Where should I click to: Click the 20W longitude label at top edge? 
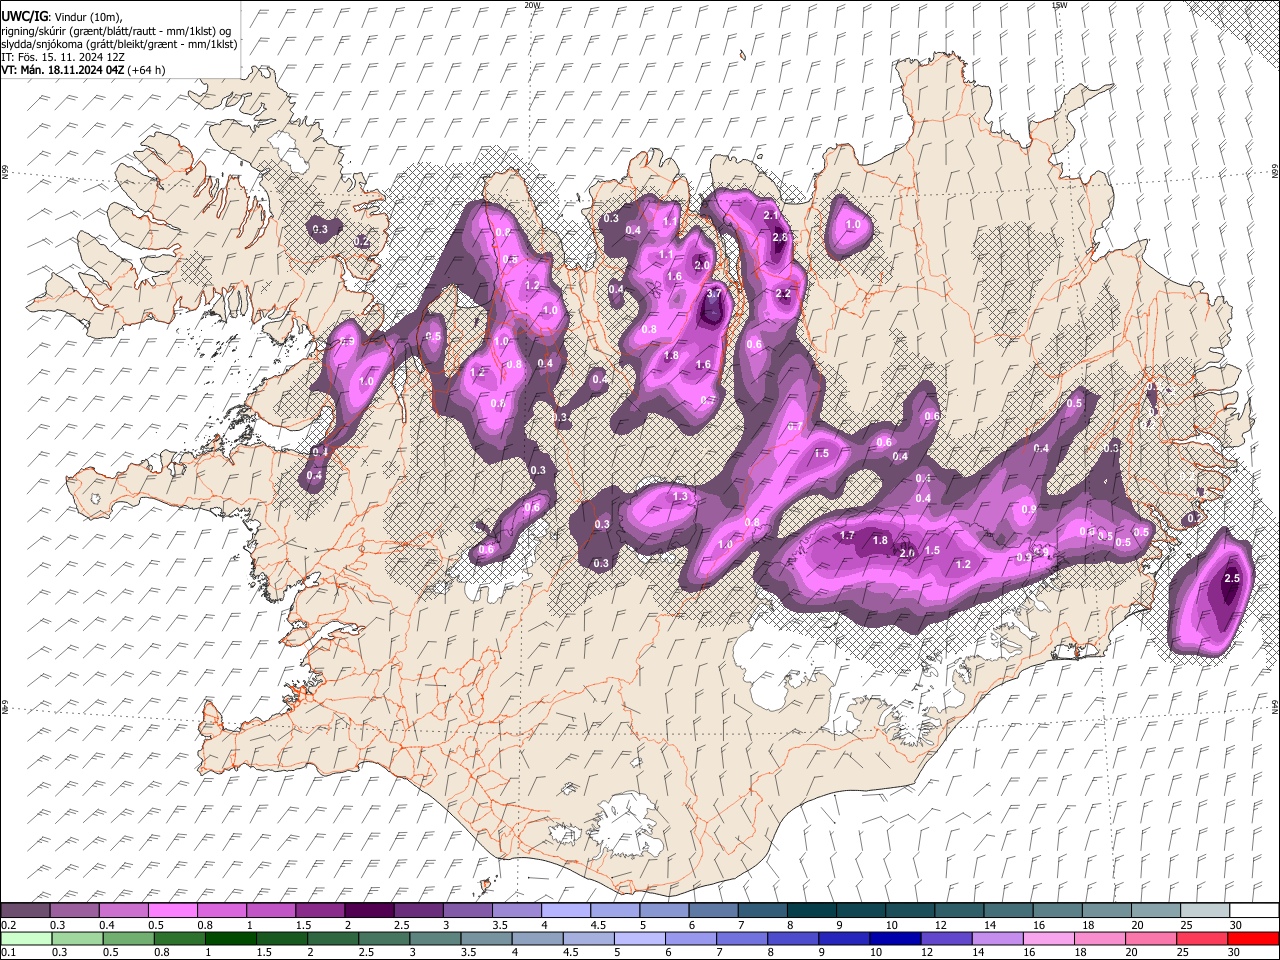(533, 5)
